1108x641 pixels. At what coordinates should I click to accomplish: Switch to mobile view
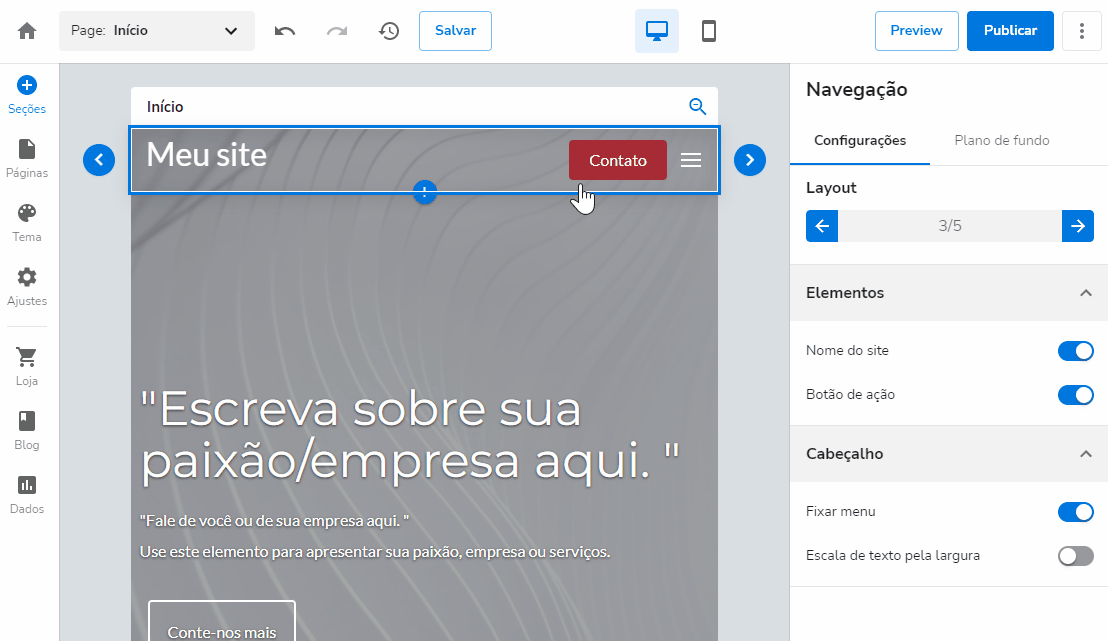point(709,31)
